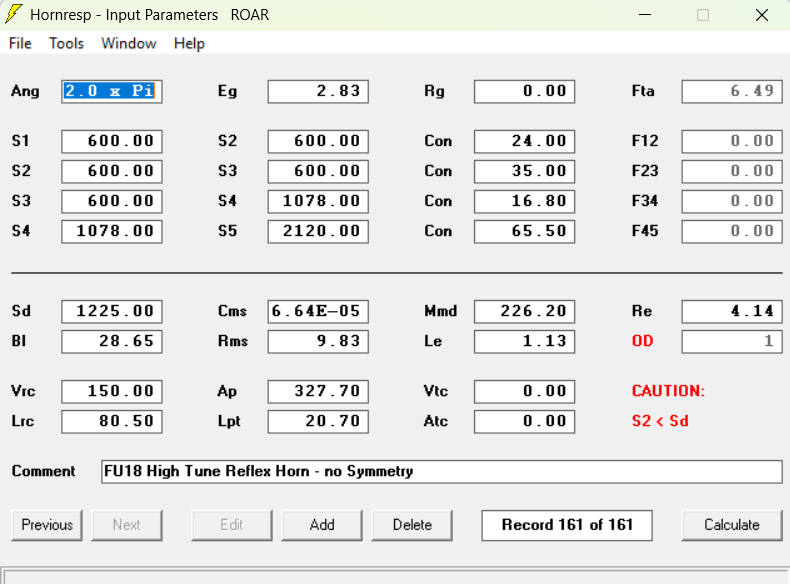Click the S1 field with 600.00
Screen dimensions: 790x584
pyautogui.click(x=112, y=141)
